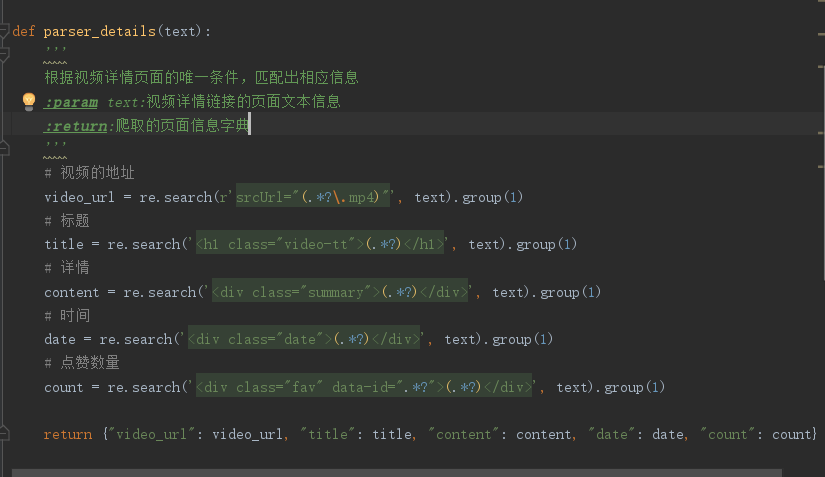825x477 pixels.
Task: Click the div class summary regex string
Action: (340, 292)
